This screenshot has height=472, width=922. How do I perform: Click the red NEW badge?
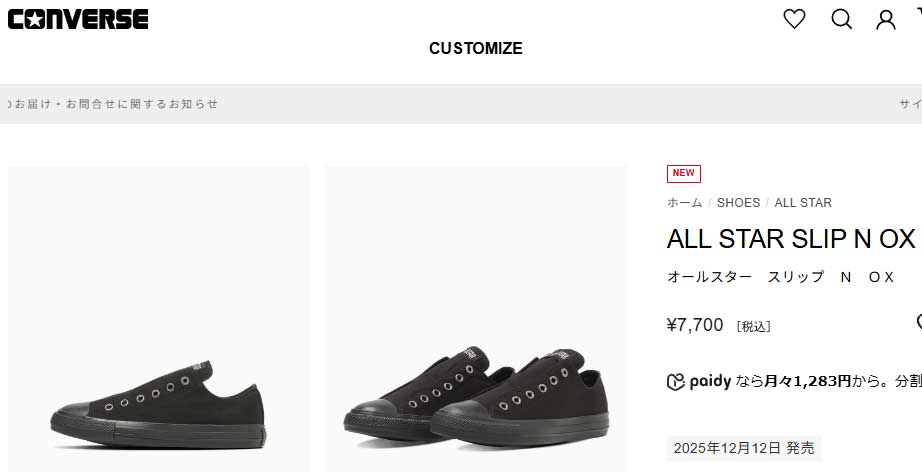point(683,173)
